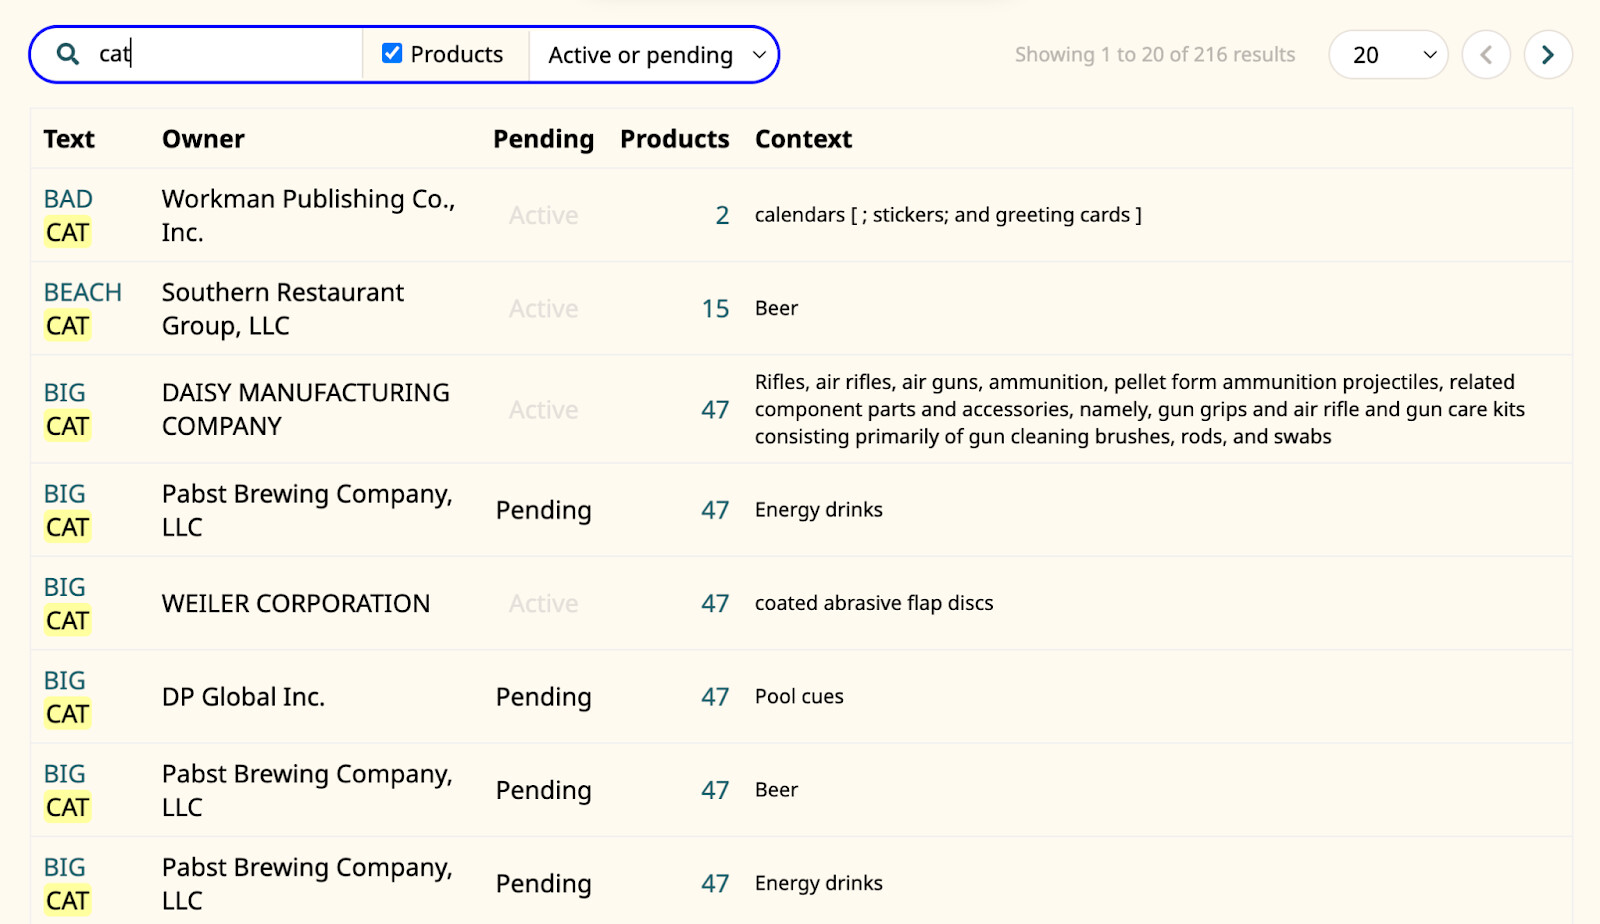Click product count 47 for Pool cues row
This screenshot has height=924, width=1600.
point(715,696)
